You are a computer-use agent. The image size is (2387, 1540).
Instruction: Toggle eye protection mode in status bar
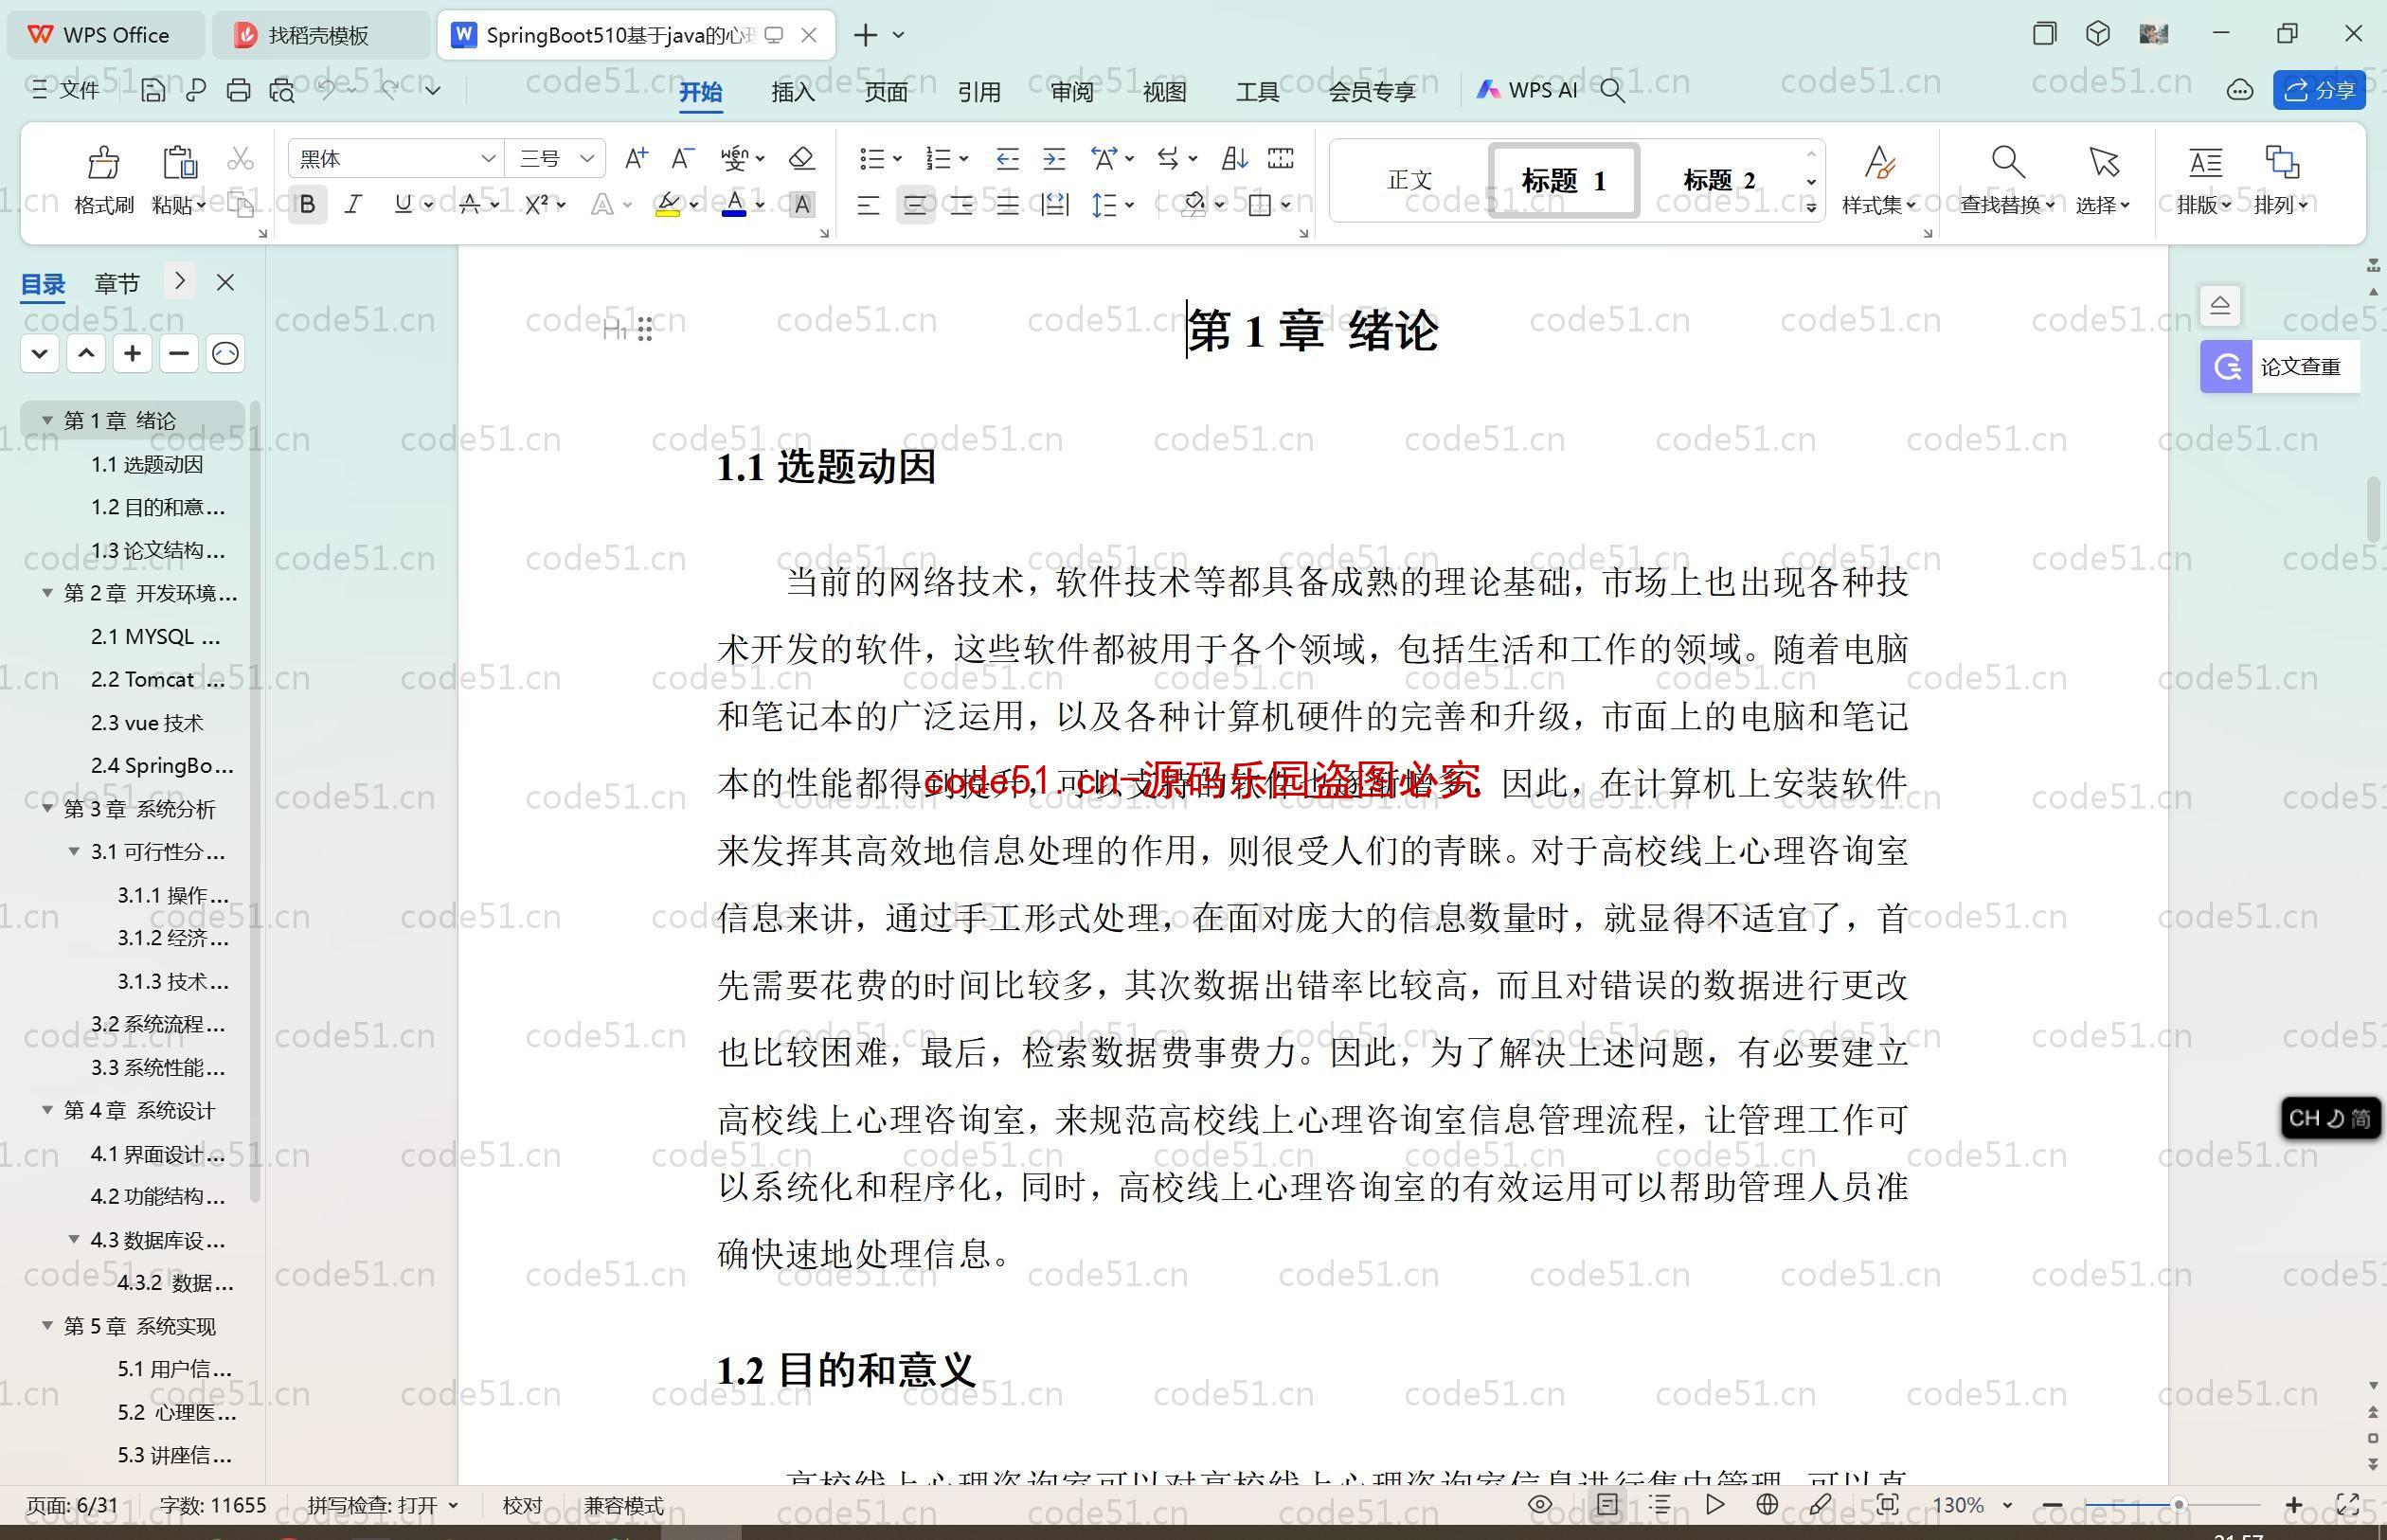(1540, 1504)
